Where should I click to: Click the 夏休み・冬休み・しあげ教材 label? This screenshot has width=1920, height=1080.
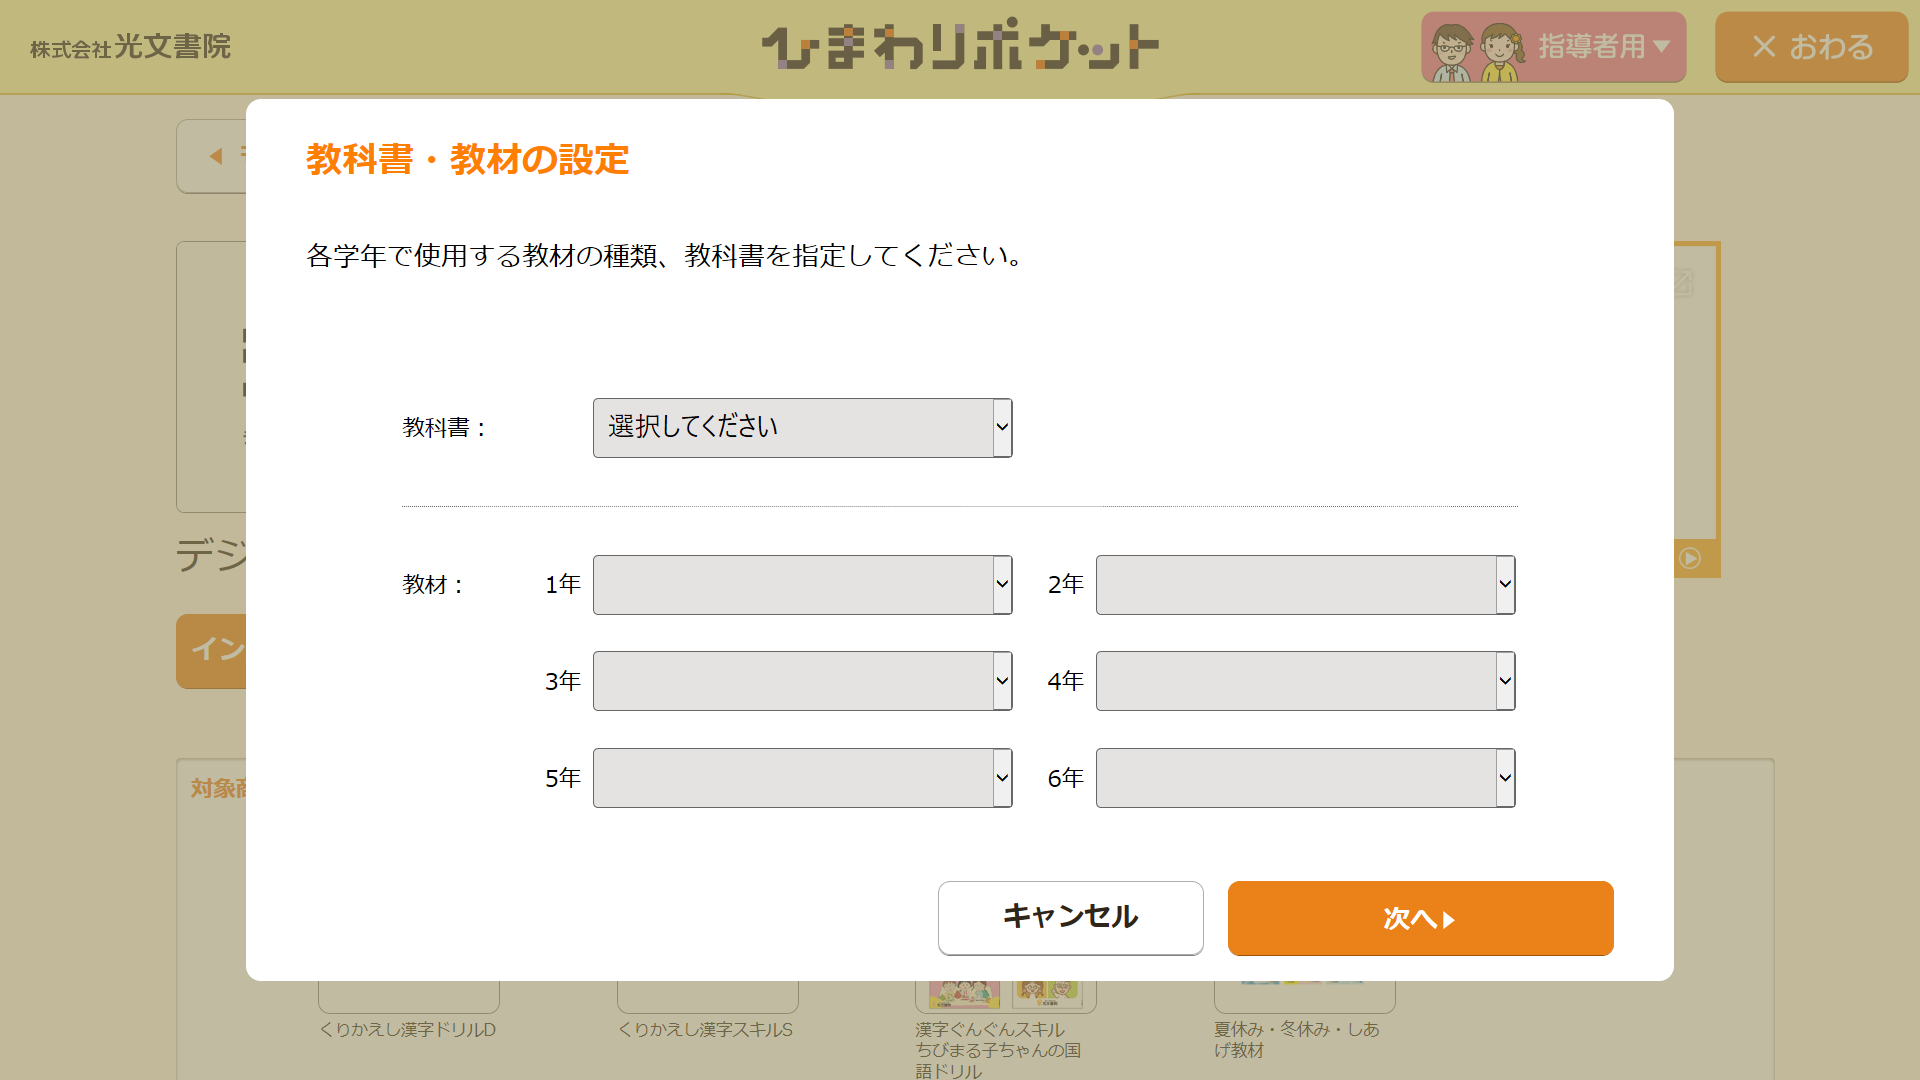click(x=1296, y=1040)
